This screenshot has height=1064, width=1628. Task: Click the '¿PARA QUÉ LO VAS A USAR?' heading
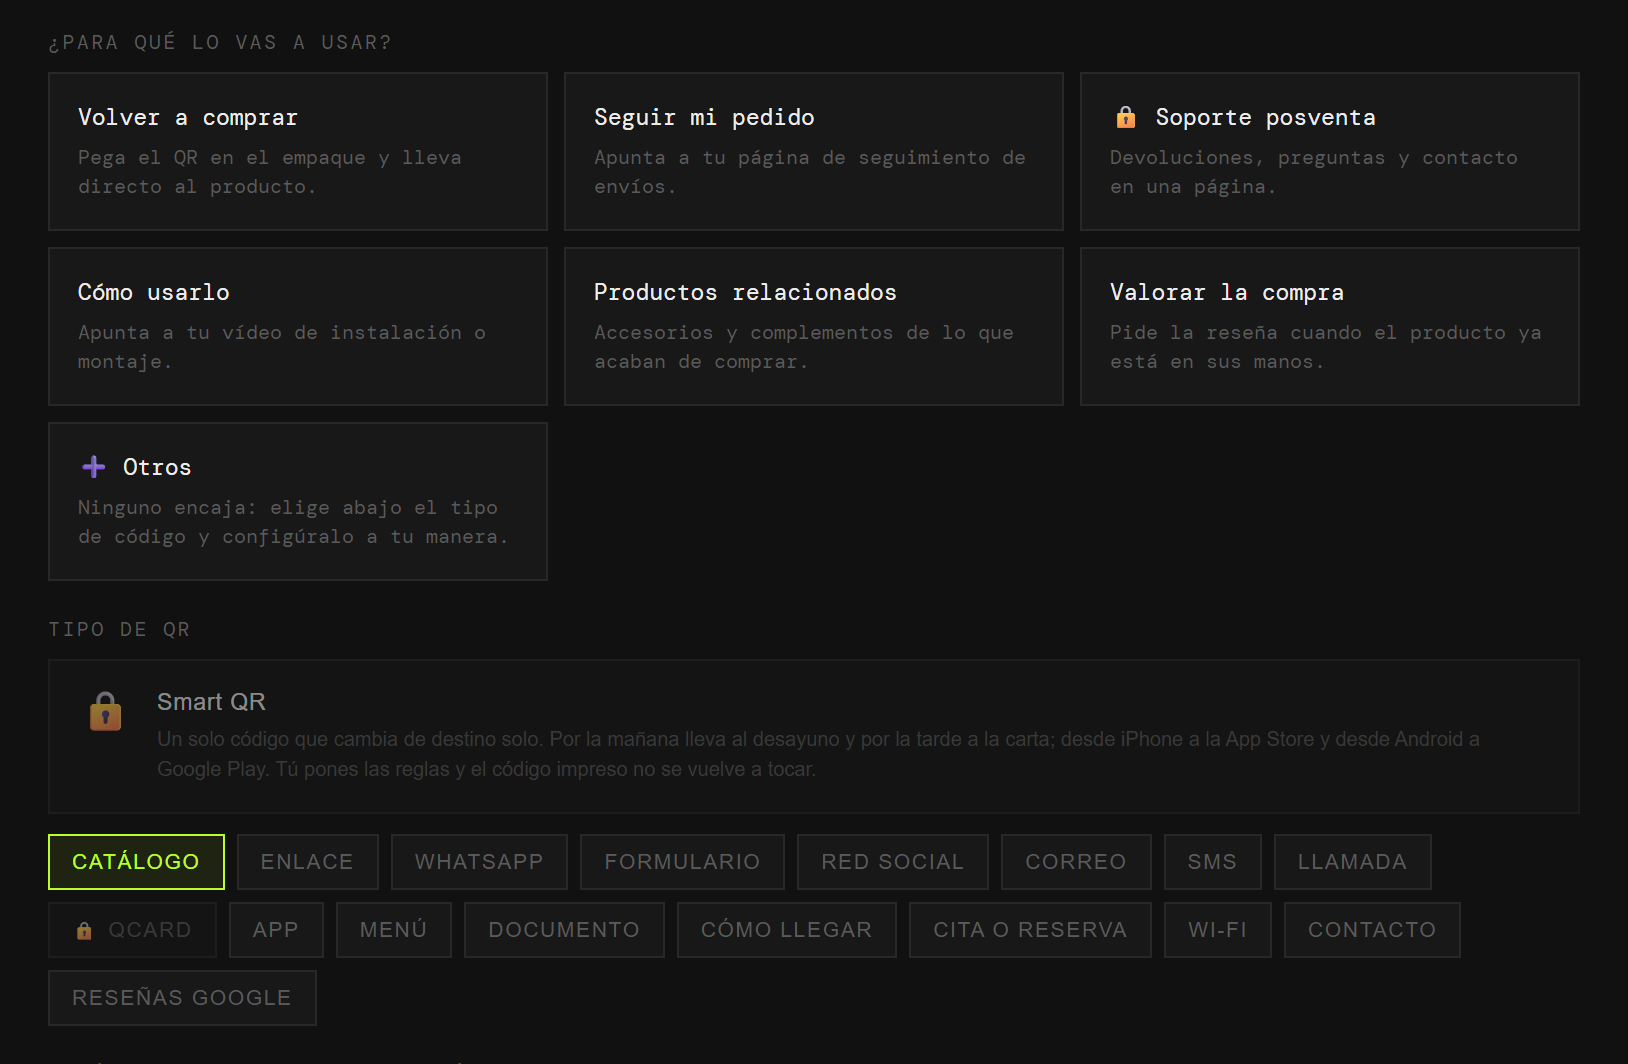click(x=220, y=42)
